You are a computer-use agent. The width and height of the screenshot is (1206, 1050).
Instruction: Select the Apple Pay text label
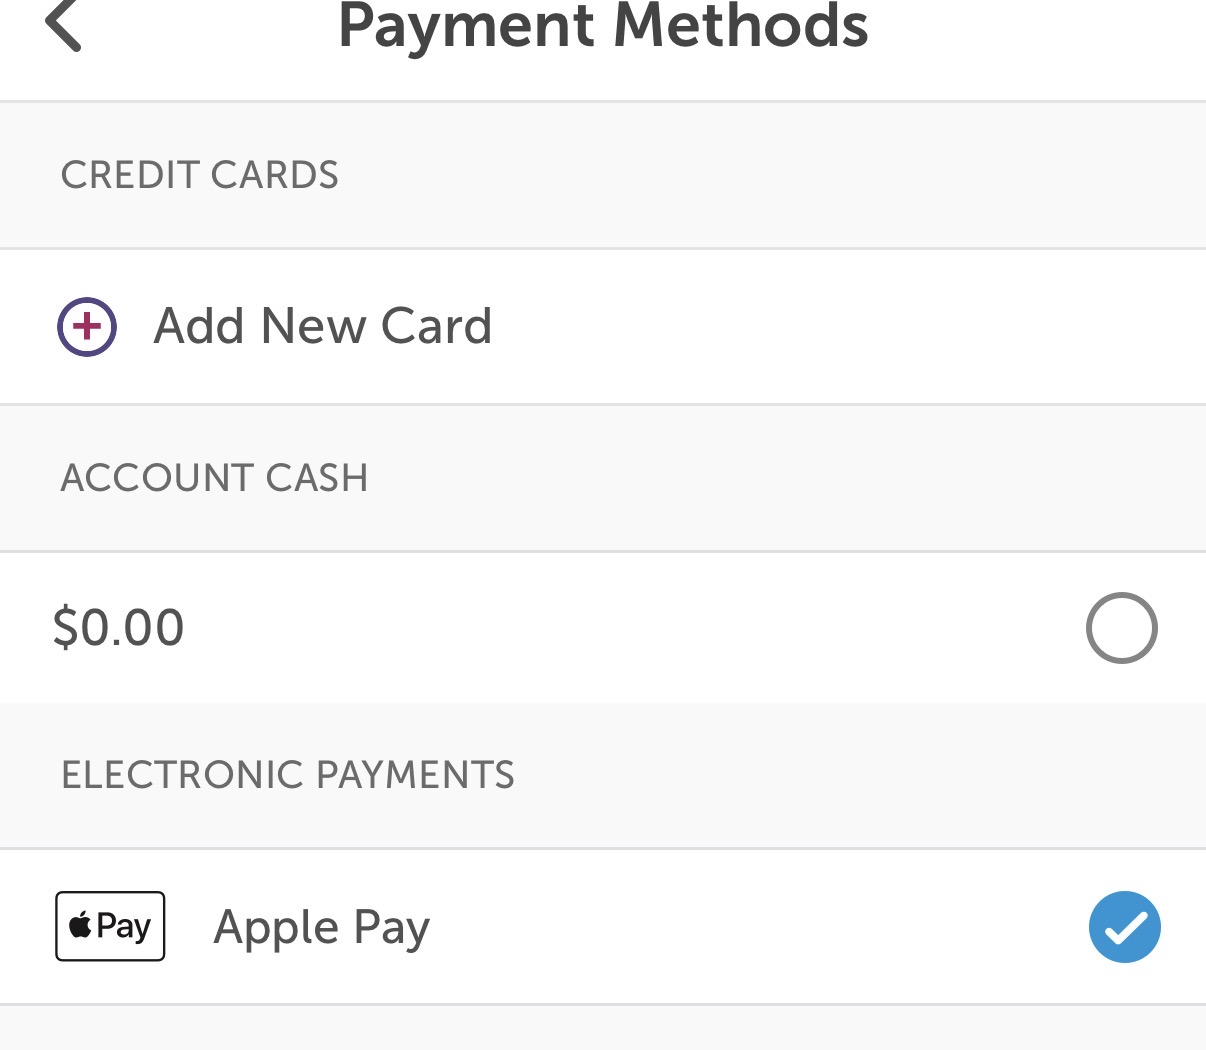coord(321,927)
